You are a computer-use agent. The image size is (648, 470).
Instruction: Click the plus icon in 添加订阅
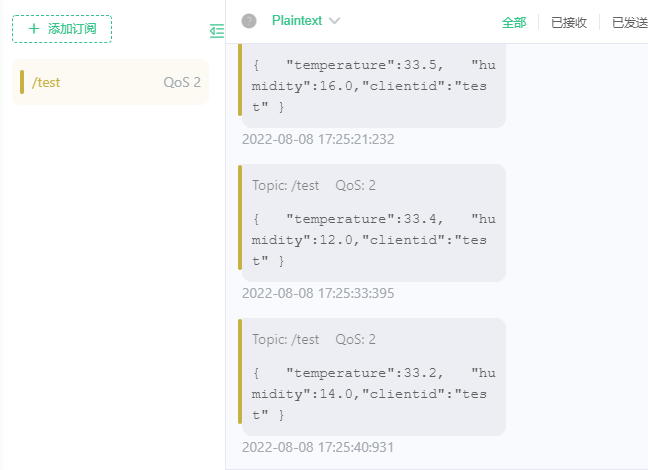tap(34, 29)
